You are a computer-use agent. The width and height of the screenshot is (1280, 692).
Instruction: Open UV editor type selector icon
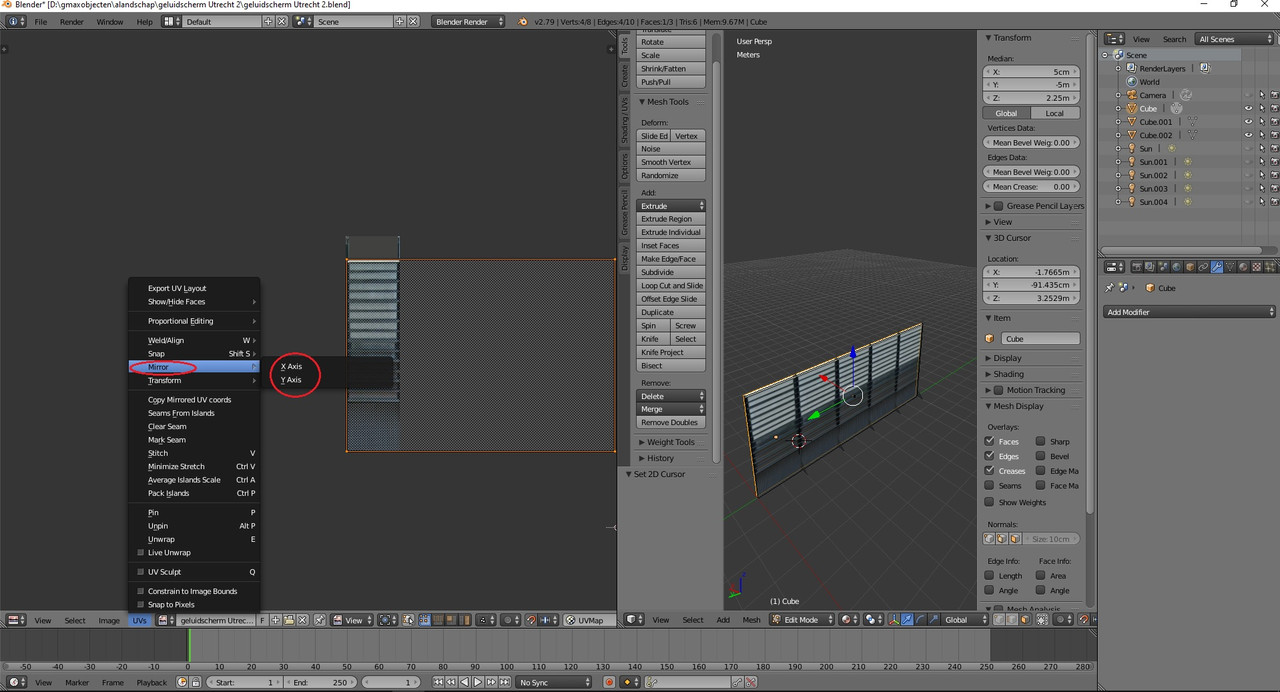point(16,620)
